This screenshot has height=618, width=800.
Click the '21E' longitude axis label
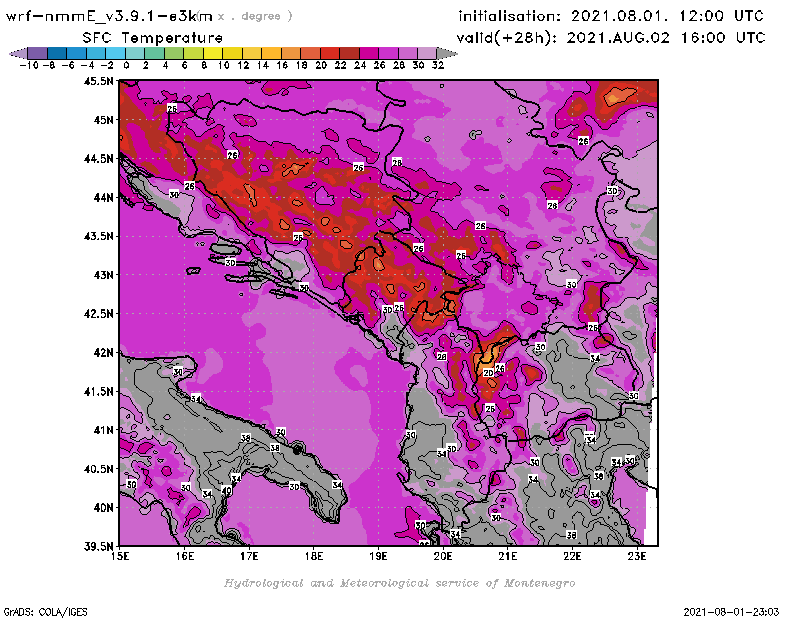(508, 556)
